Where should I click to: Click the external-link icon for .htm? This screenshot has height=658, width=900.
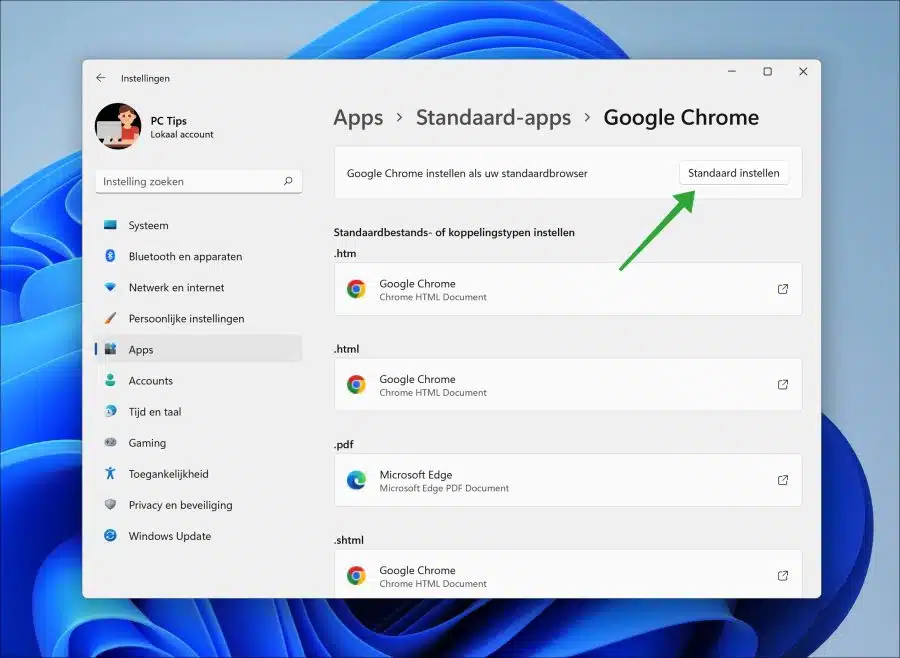pyautogui.click(x=783, y=289)
